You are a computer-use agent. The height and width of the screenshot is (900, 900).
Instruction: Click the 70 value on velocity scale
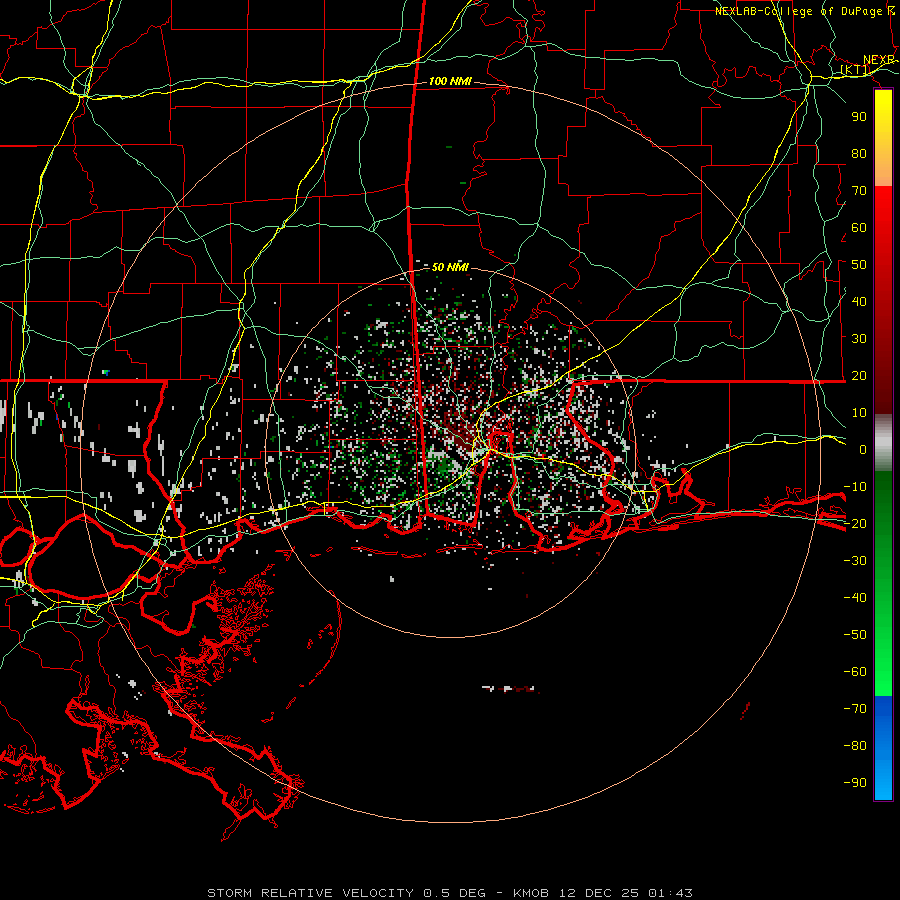(859, 191)
